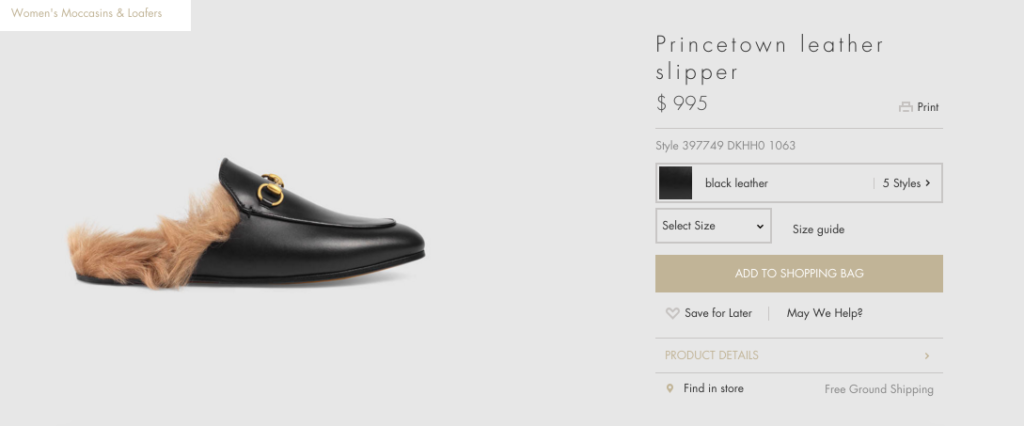The height and width of the screenshot is (426, 1024).
Task: Select the black leather color swatch
Action: (675, 183)
